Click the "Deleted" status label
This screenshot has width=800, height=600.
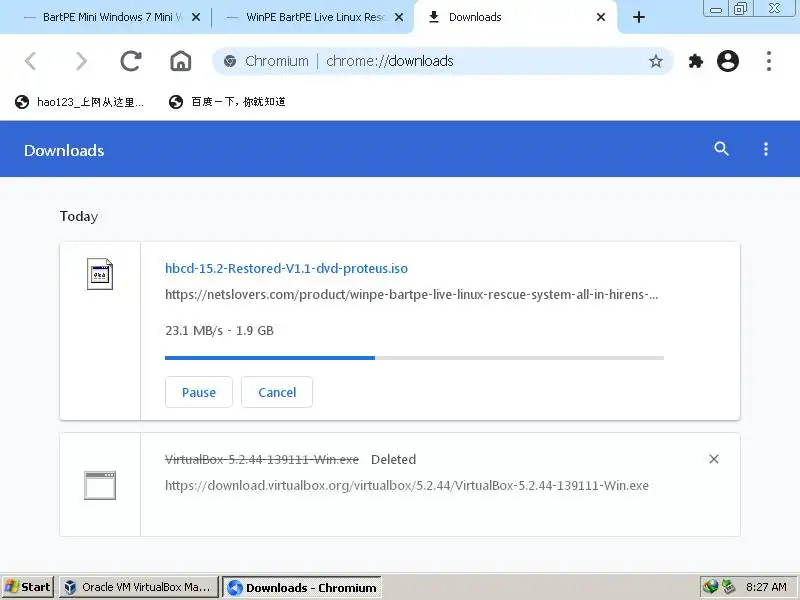pyautogui.click(x=393, y=459)
